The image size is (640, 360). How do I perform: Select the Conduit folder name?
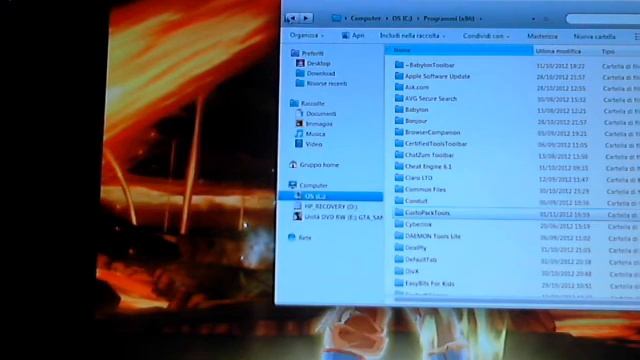click(416, 201)
